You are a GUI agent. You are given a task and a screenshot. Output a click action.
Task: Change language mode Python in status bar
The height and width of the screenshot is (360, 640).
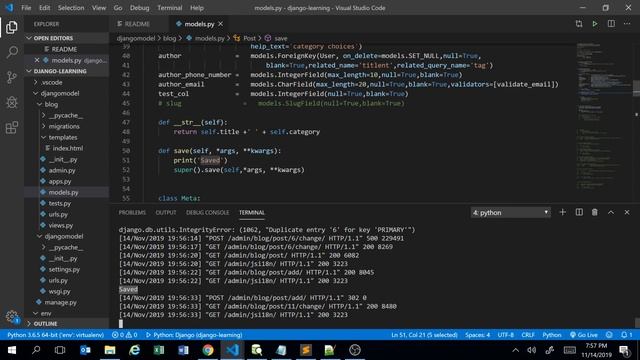tap(552, 335)
